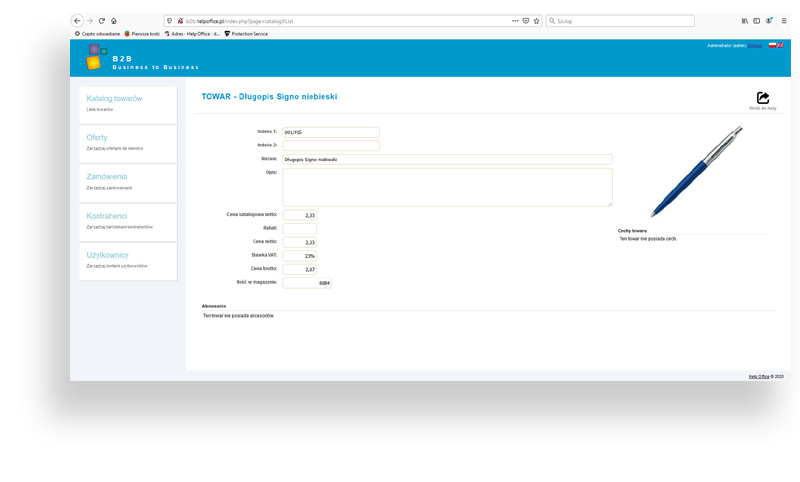Click the TOWAR - Długopis Signo niebieski heading
This screenshot has height=482, width=800.
tap(269, 96)
